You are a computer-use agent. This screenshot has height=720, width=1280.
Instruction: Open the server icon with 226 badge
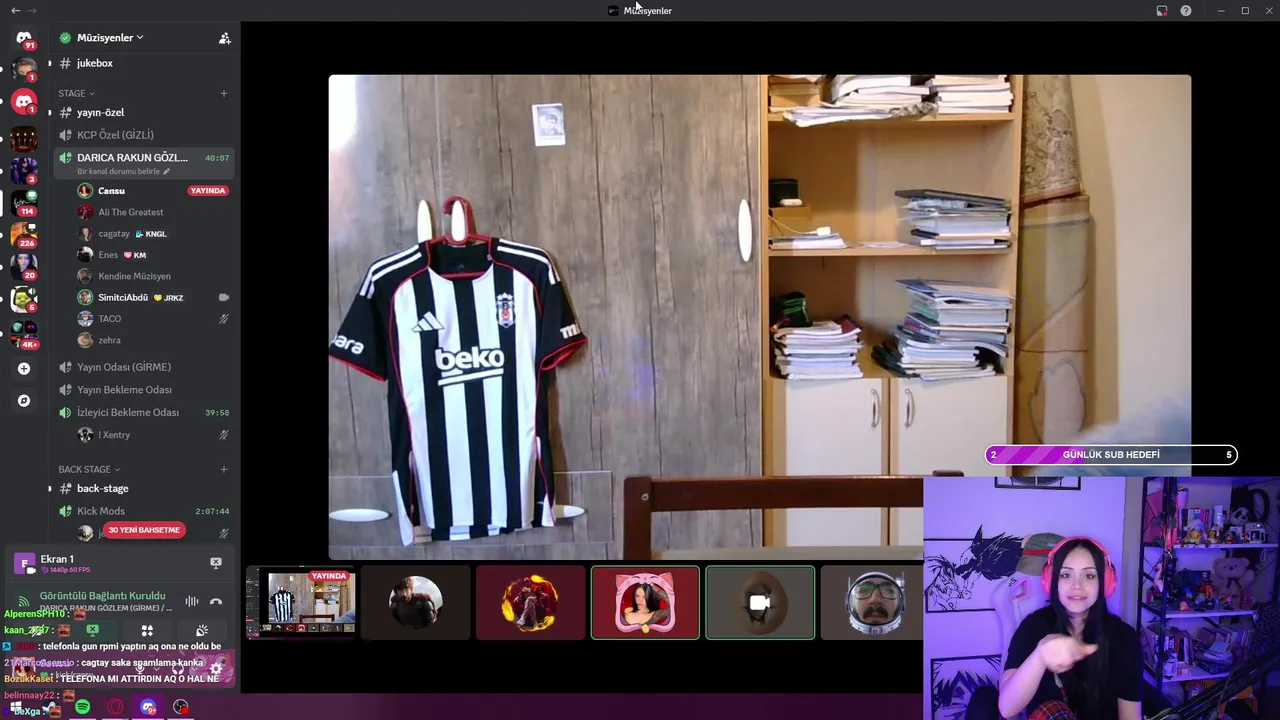click(24, 234)
